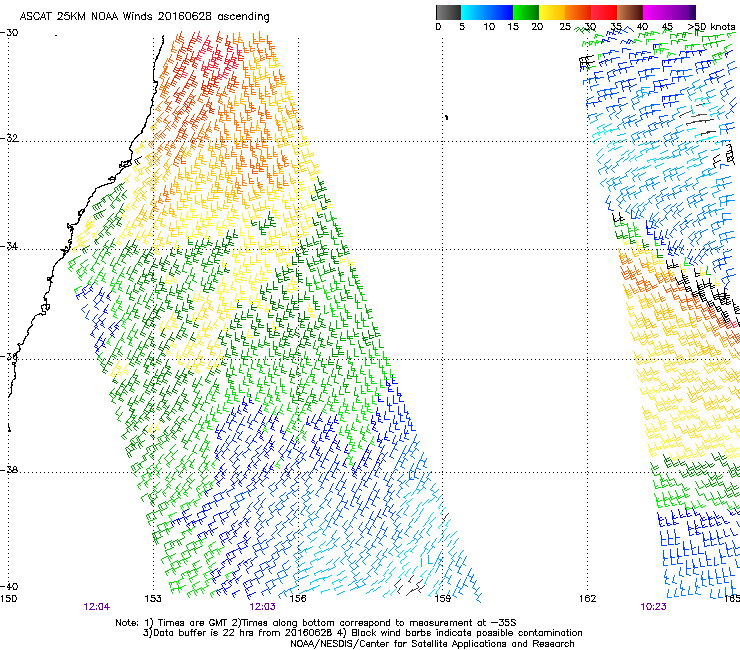Click the longitude label '159'
The height and width of the screenshot is (650, 740).
442,599
